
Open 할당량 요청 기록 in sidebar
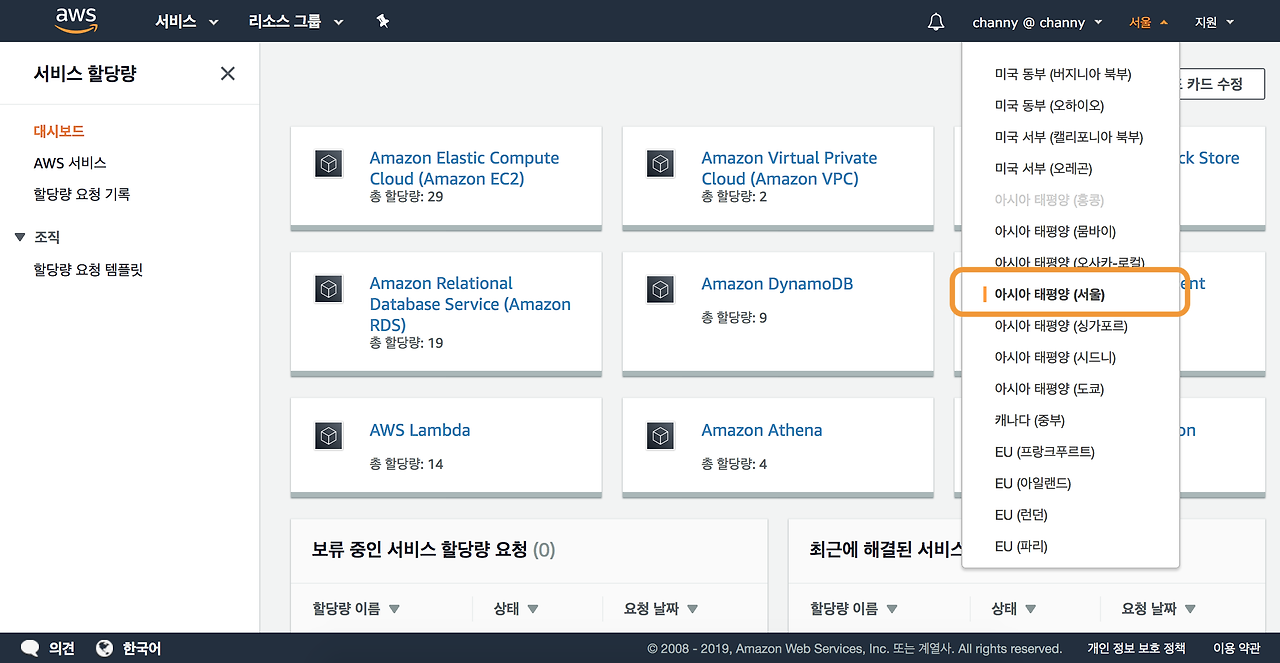(82, 194)
